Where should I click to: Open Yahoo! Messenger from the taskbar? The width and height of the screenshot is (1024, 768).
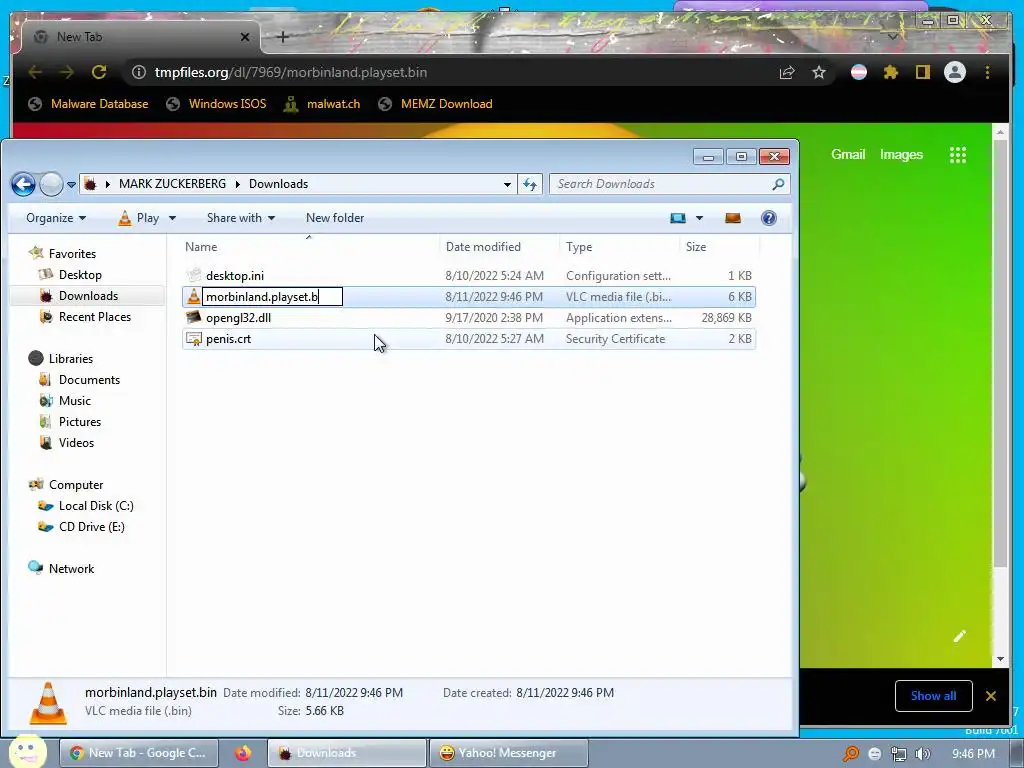point(509,753)
